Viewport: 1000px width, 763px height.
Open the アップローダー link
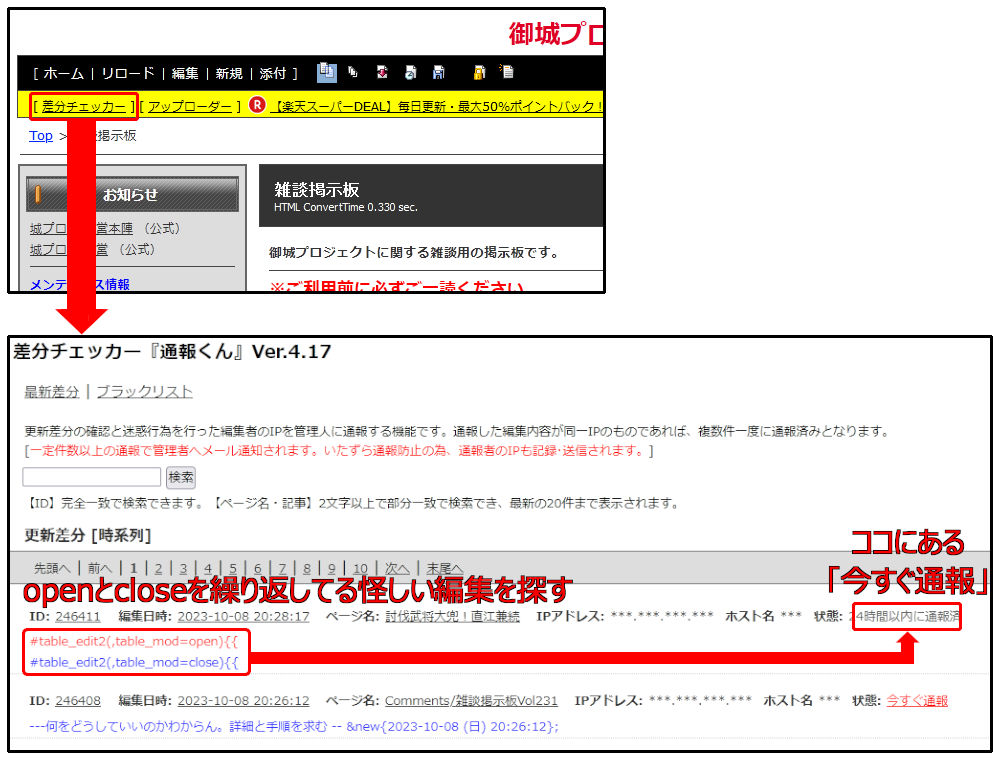pos(190,106)
